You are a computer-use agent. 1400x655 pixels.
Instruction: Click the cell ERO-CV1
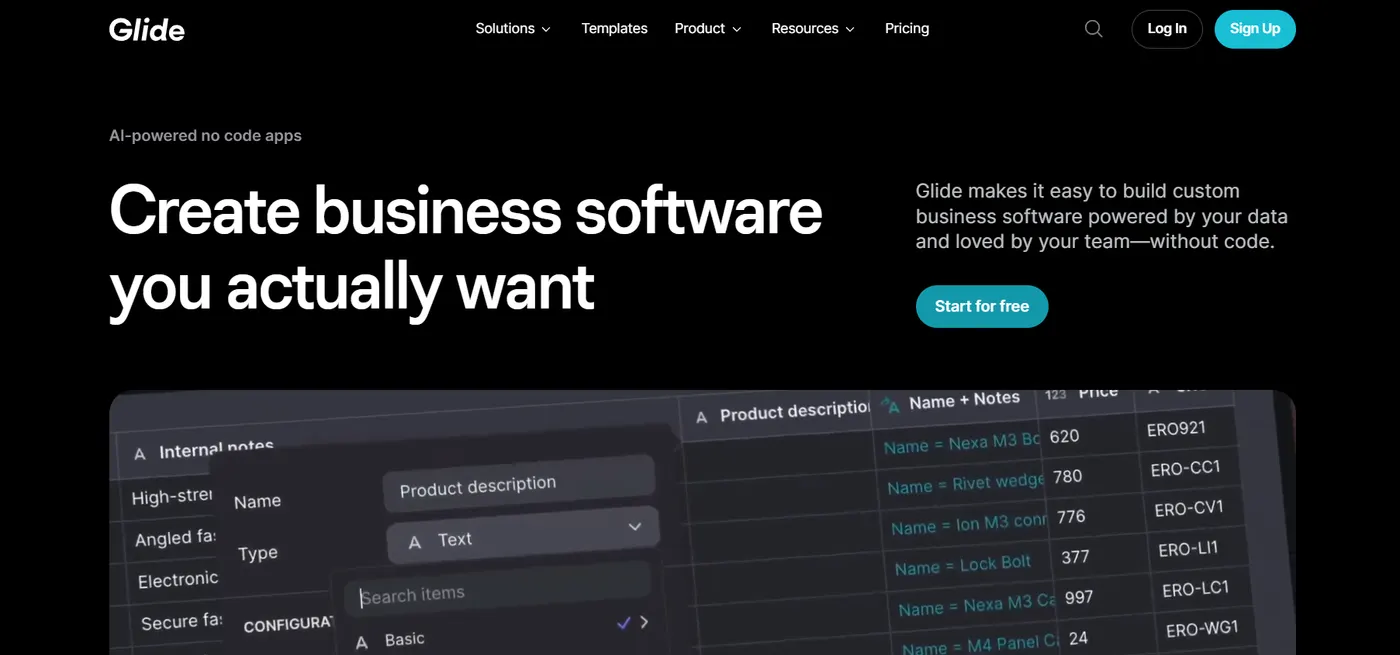(1189, 509)
